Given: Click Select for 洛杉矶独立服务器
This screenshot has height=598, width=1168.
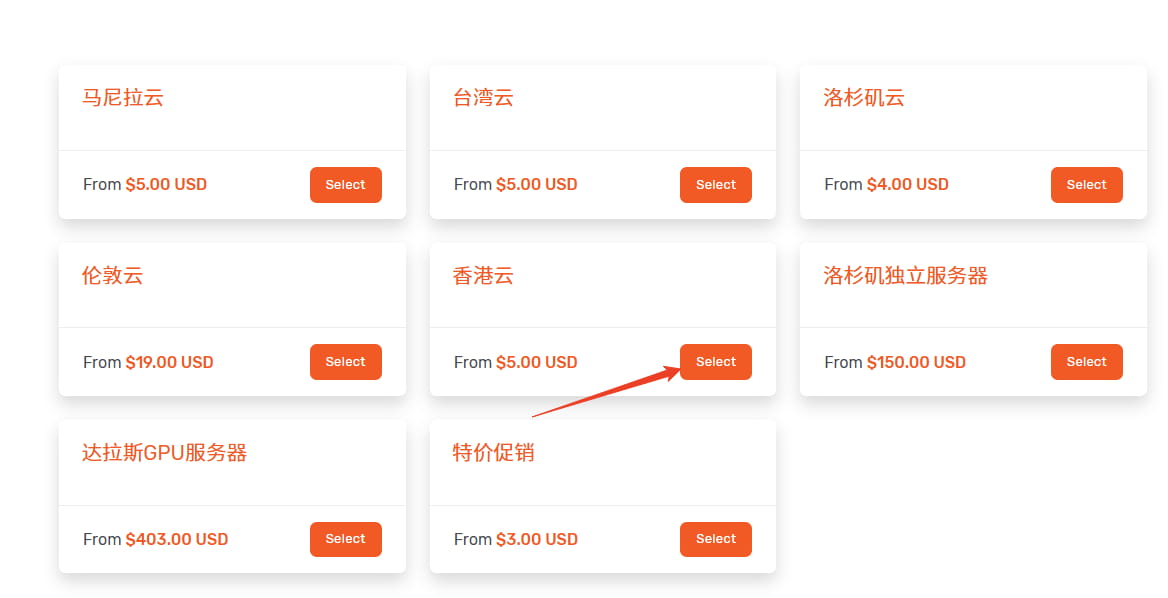Looking at the screenshot, I should (x=1086, y=362).
